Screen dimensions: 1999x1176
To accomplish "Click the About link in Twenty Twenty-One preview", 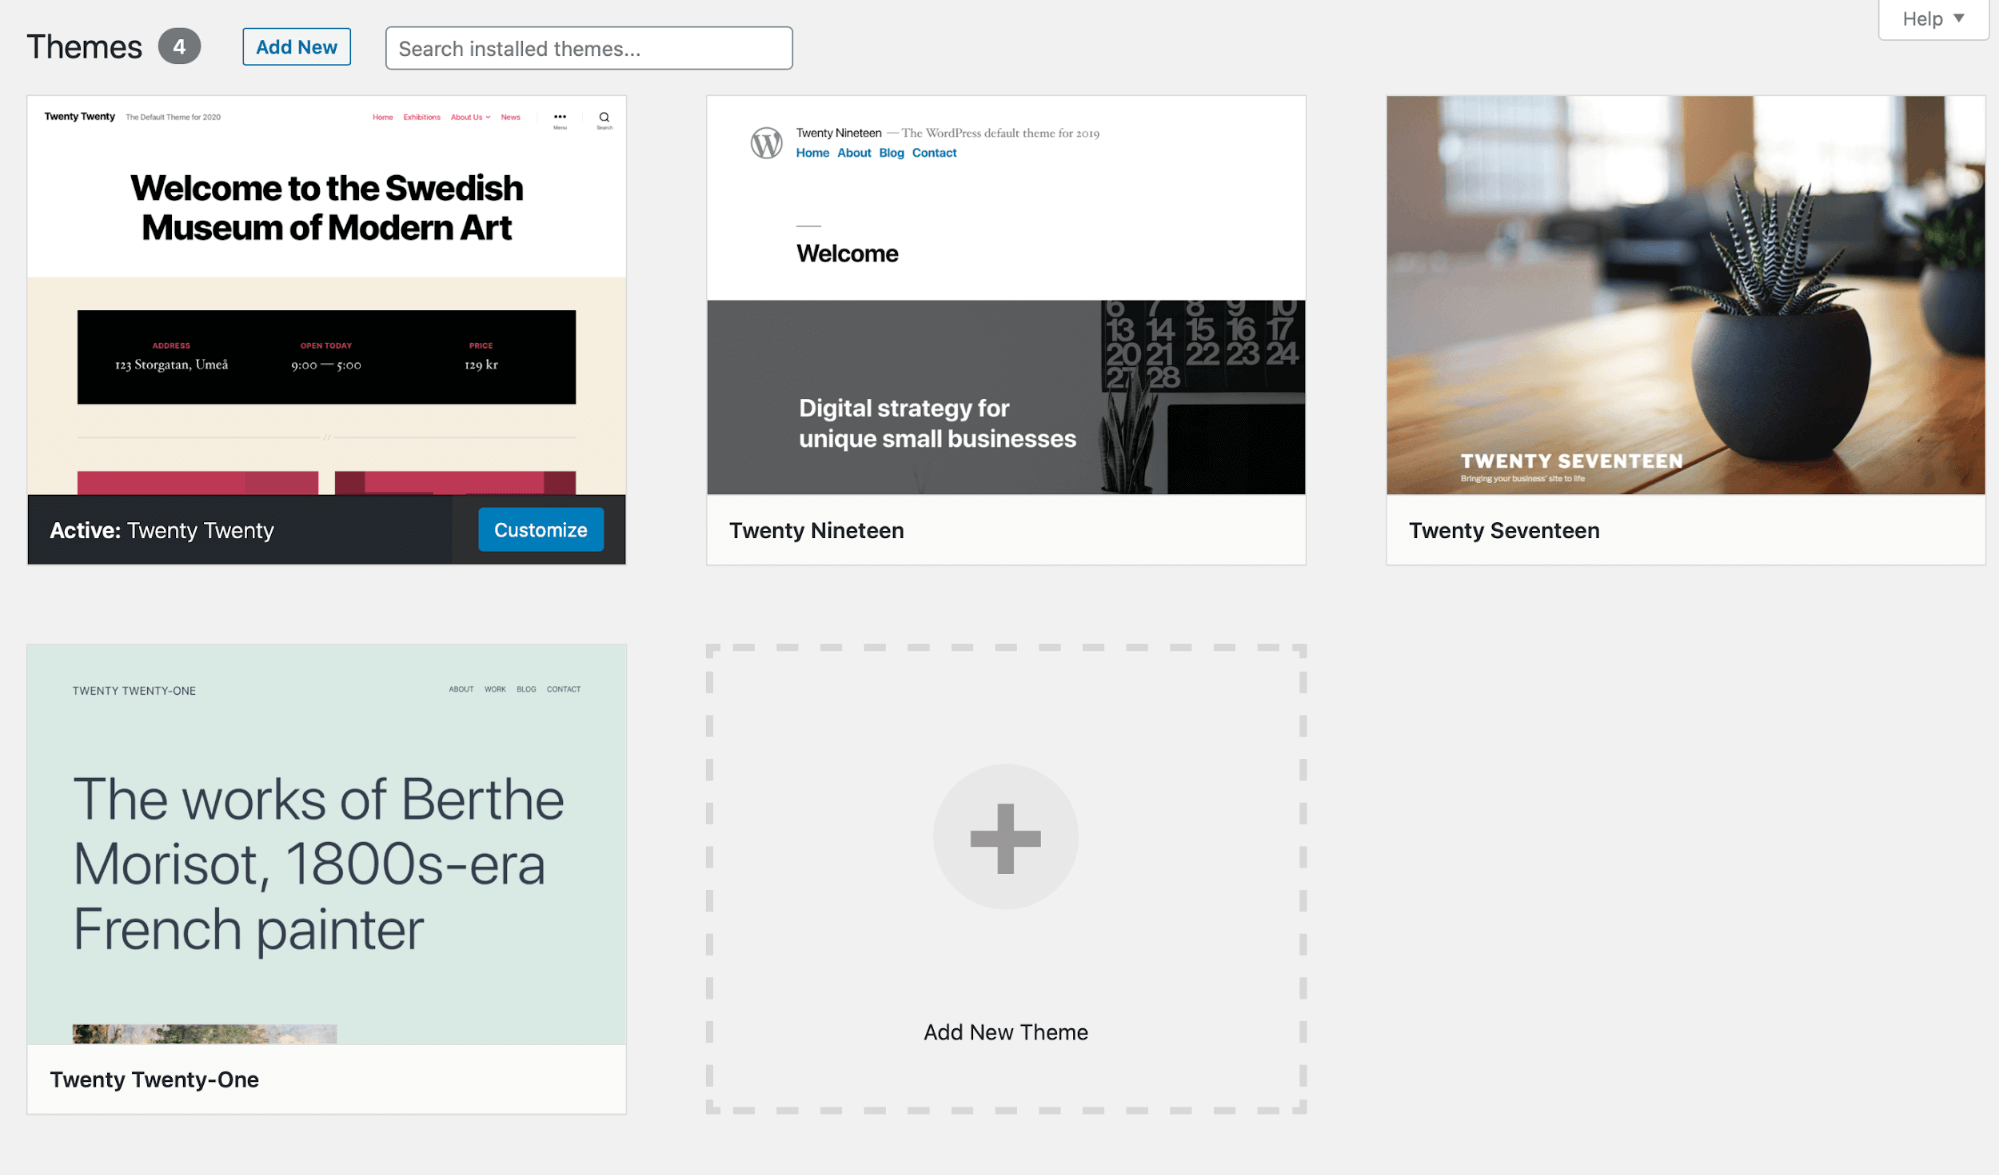I will [460, 689].
